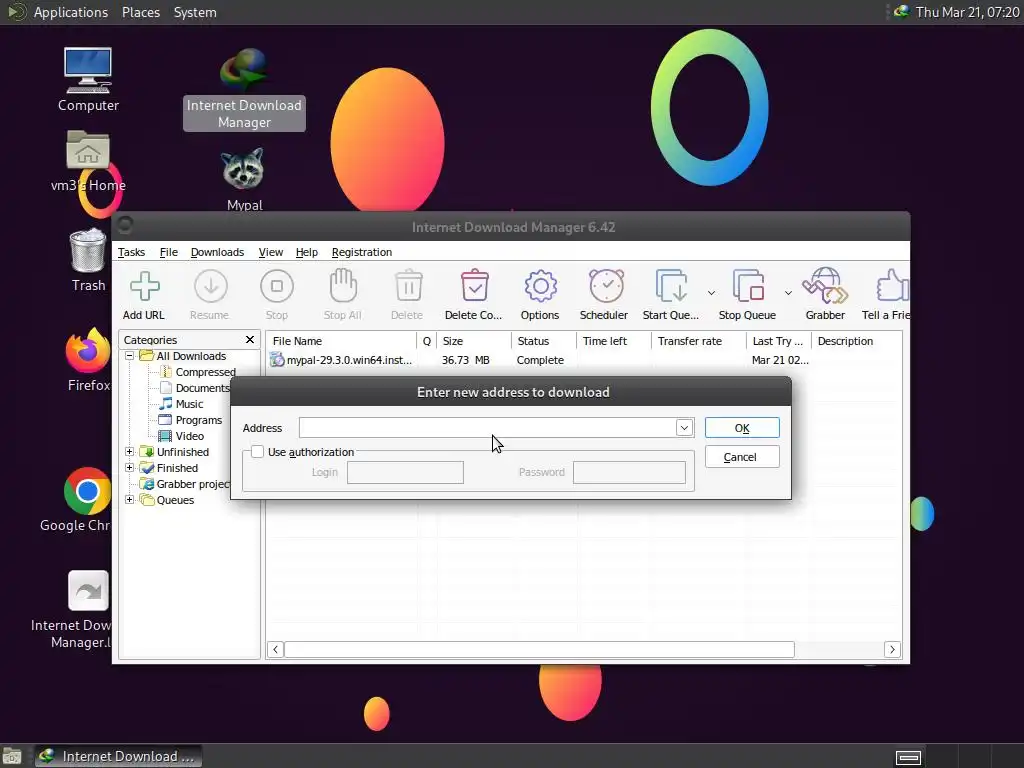The width and height of the screenshot is (1024, 768).
Task: Select the Mypal raccoon desktop icon
Action: click(x=243, y=169)
